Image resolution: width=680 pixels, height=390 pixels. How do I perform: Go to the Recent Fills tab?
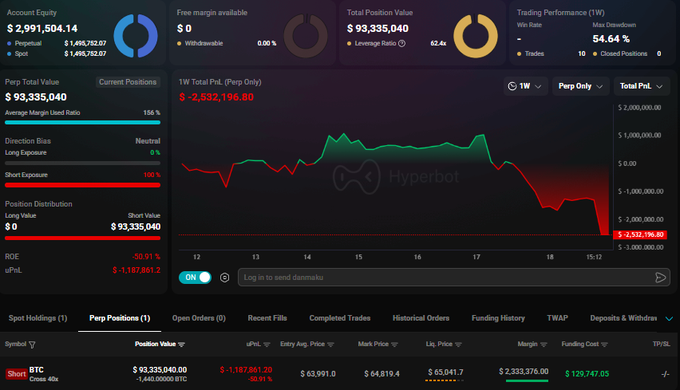(x=267, y=318)
